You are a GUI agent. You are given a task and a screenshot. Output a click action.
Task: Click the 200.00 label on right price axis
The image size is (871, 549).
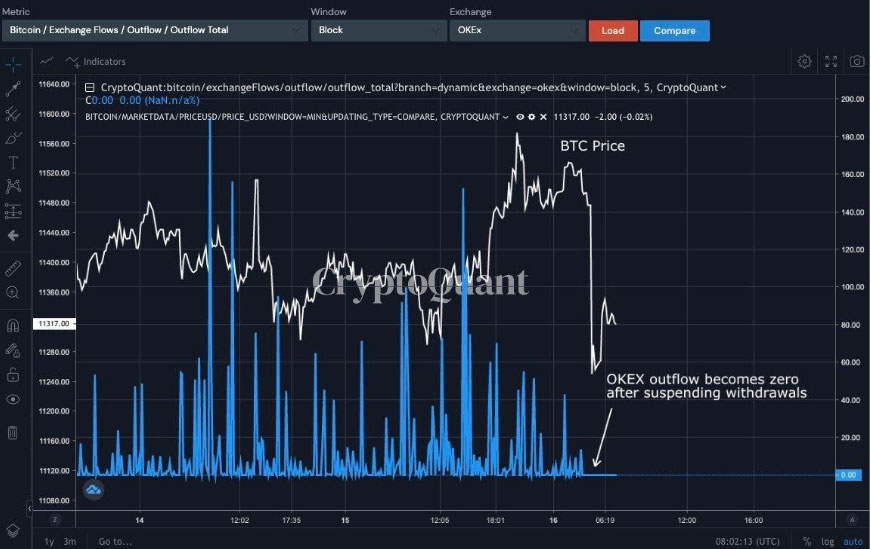[x=853, y=99]
